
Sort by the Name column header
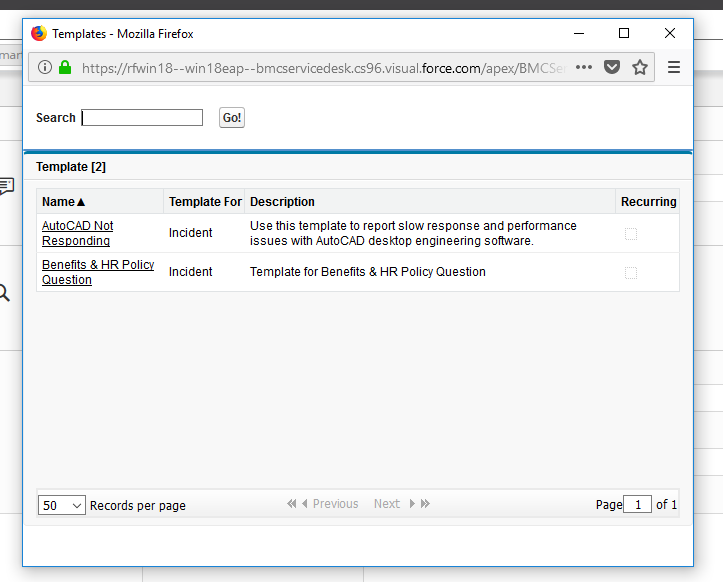coord(64,202)
